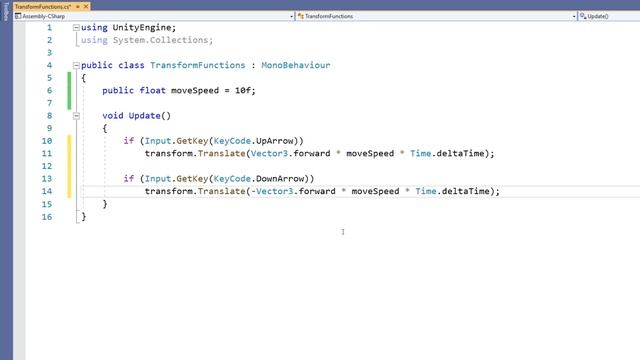Click Vector3.forward on line 11

(290, 153)
